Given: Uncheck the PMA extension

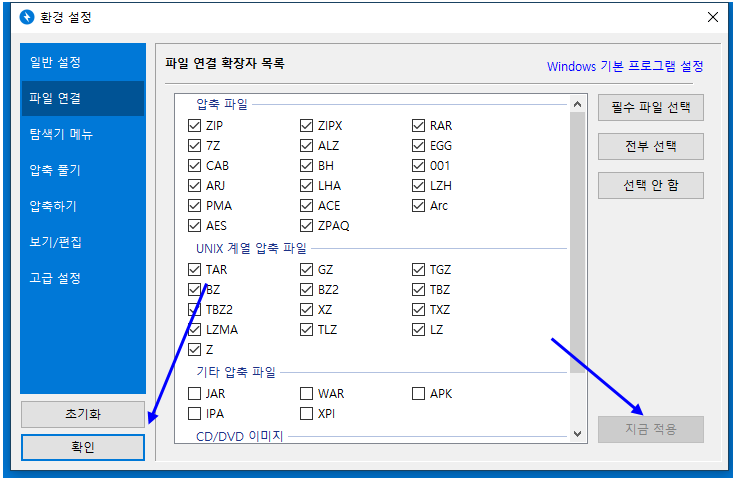Looking at the screenshot, I should coord(194,206).
